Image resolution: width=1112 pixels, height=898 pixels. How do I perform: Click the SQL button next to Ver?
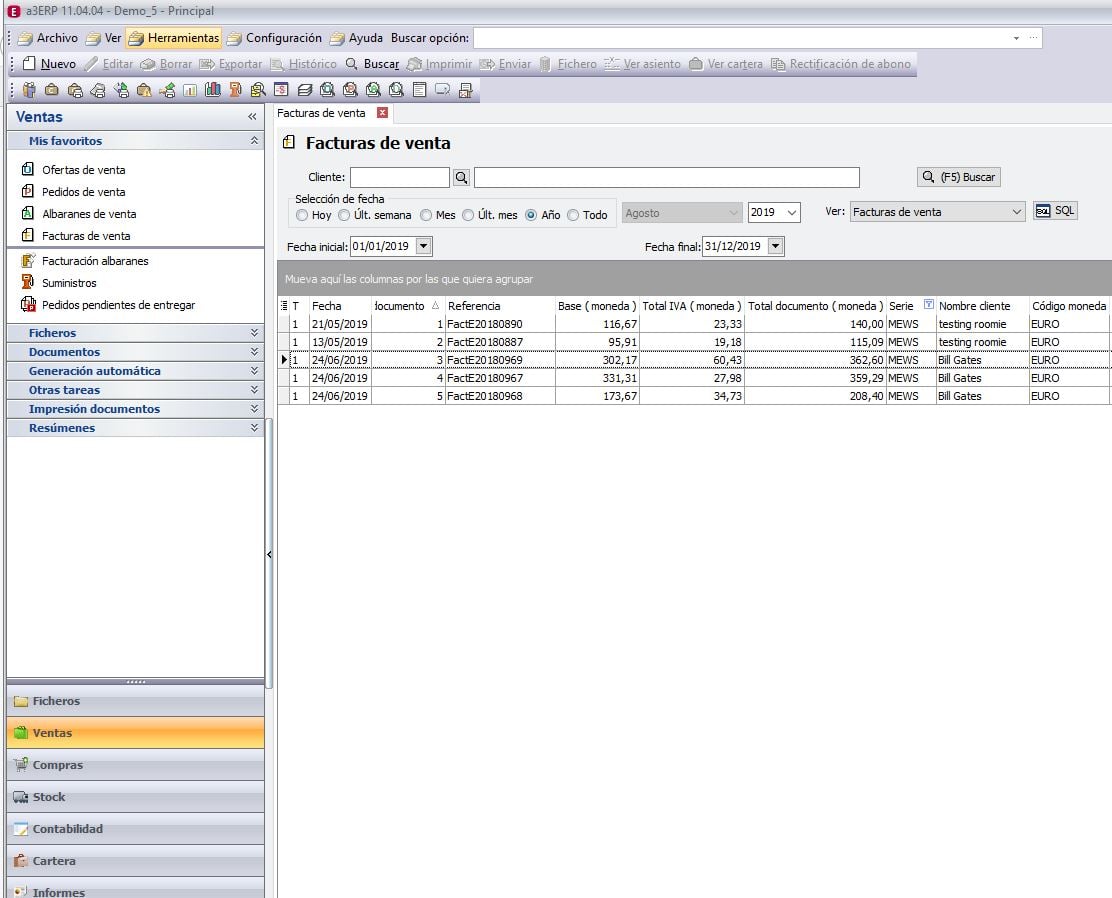point(1054,211)
